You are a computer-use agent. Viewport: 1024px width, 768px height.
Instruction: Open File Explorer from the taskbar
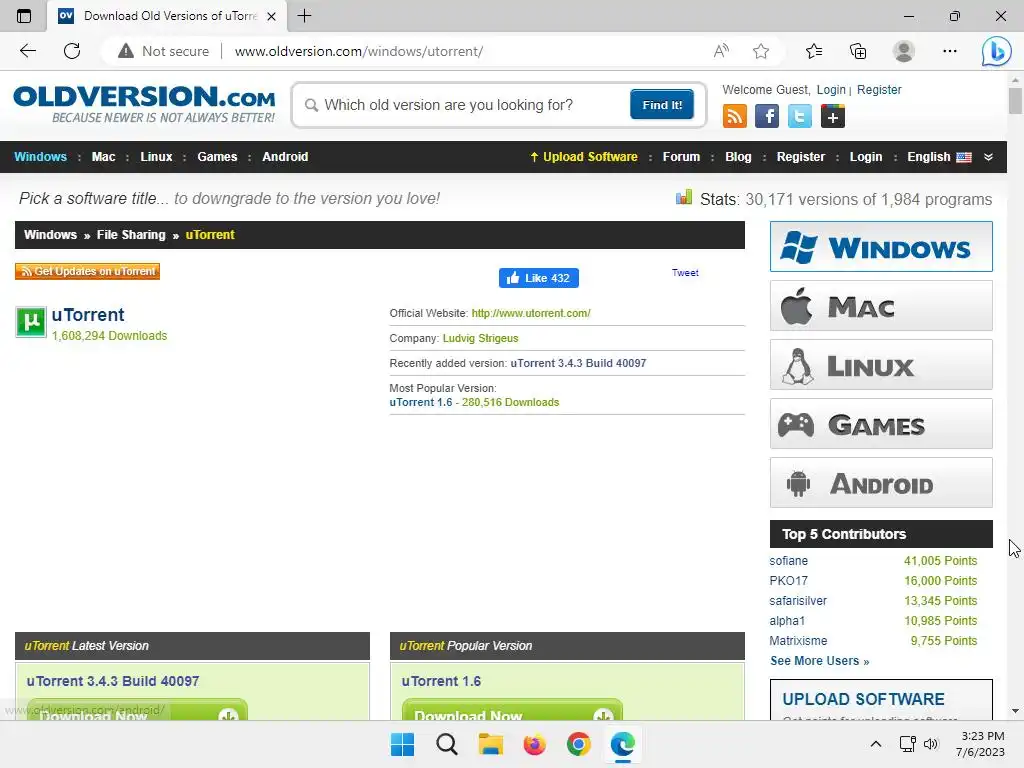[490, 744]
